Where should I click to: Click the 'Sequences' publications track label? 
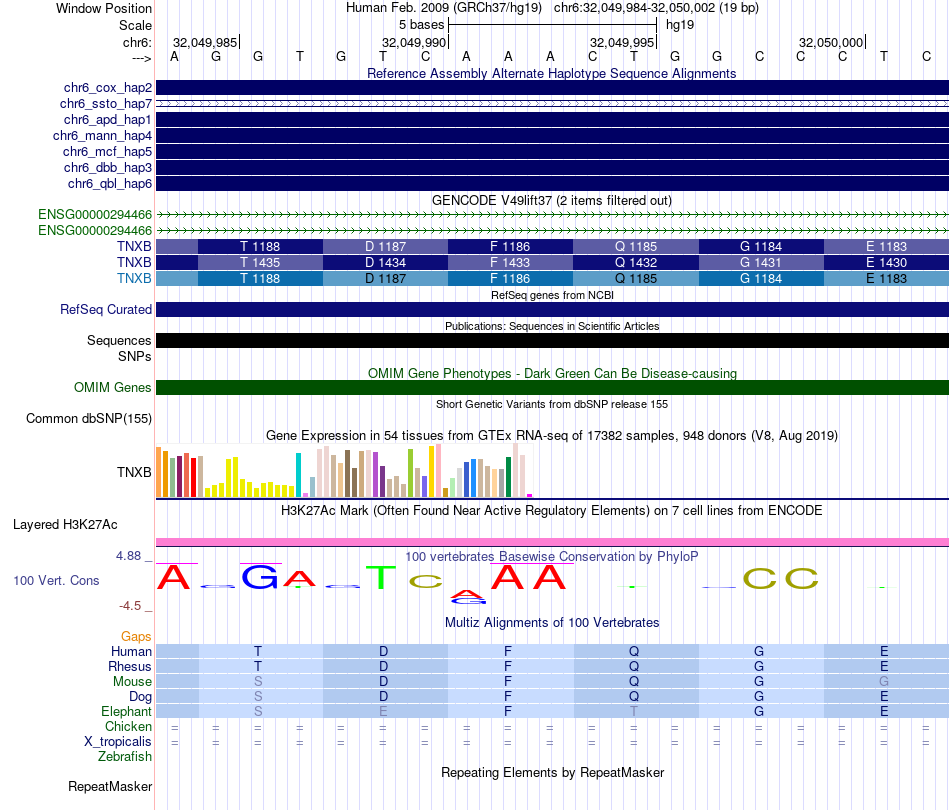pyautogui.click(x=119, y=340)
